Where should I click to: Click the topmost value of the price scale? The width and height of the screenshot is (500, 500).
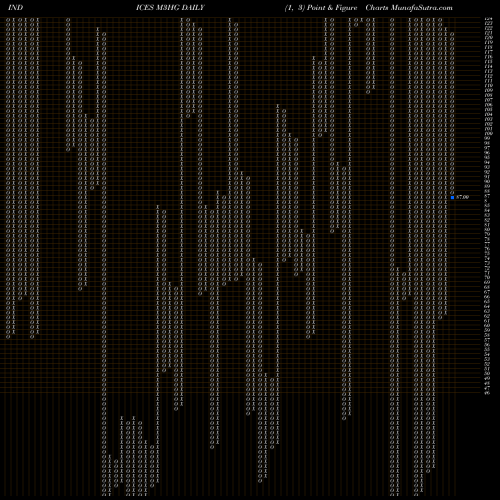click(x=488, y=19)
